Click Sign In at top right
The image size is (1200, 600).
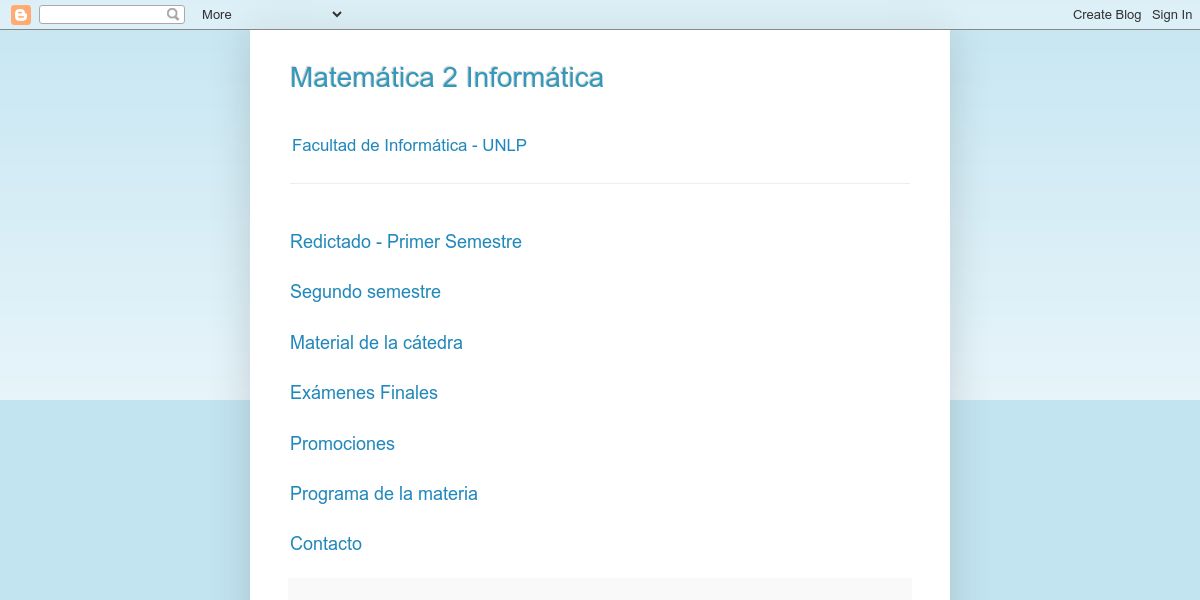tap(1171, 14)
